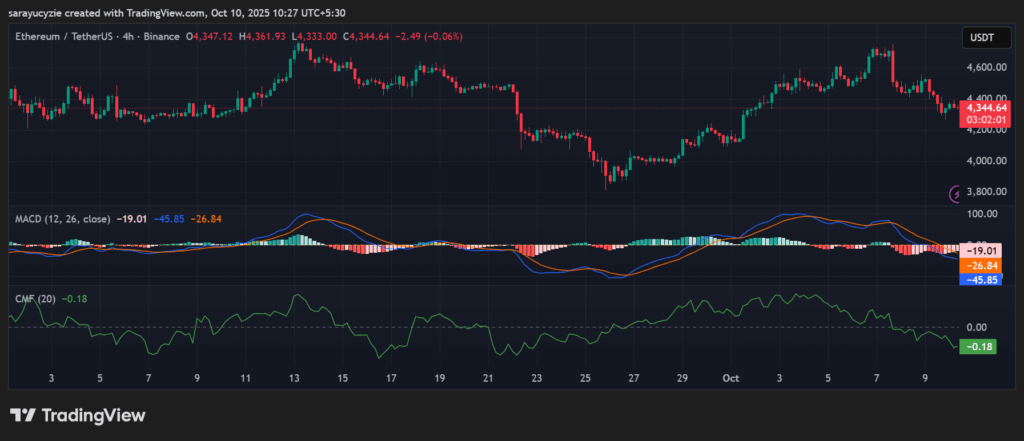The height and width of the screenshot is (441, 1024).
Task: Click the 4,600.00 price scale level
Action: pos(984,68)
